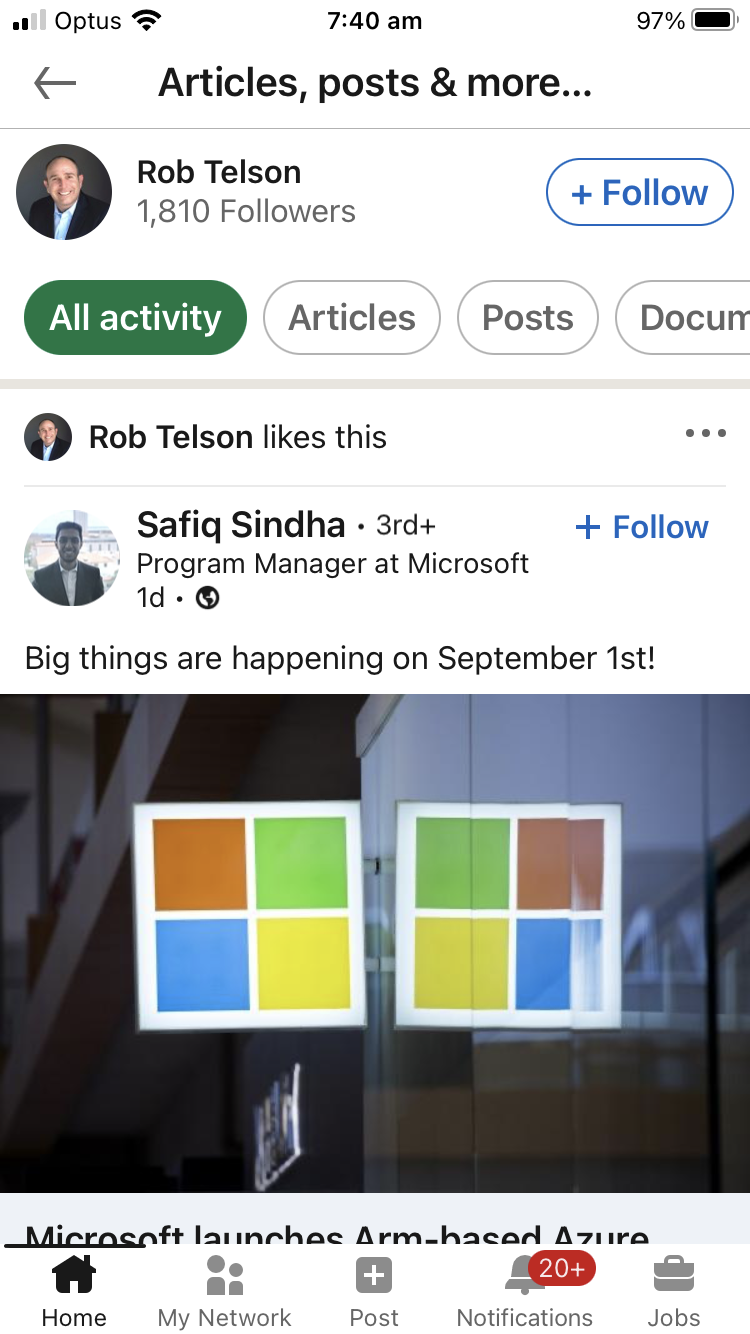The image size is (750, 1334).
Task: Open post options three-dot menu
Action: (x=706, y=434)
